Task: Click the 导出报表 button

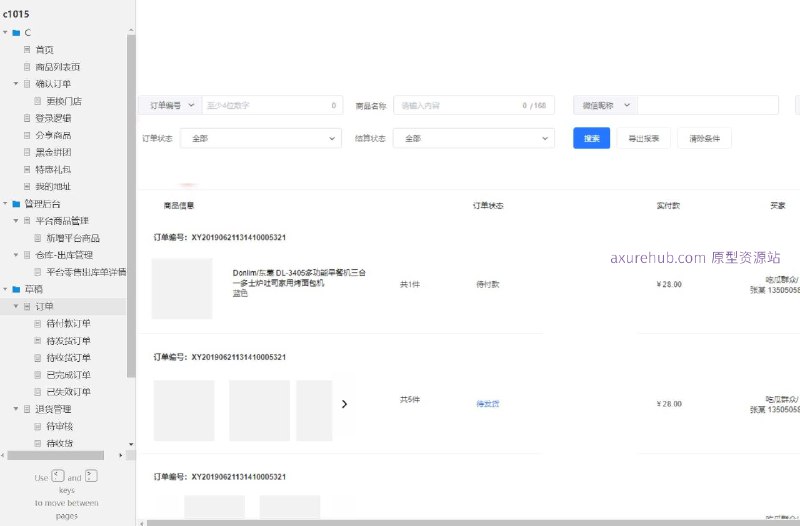Action: (643, 138)
